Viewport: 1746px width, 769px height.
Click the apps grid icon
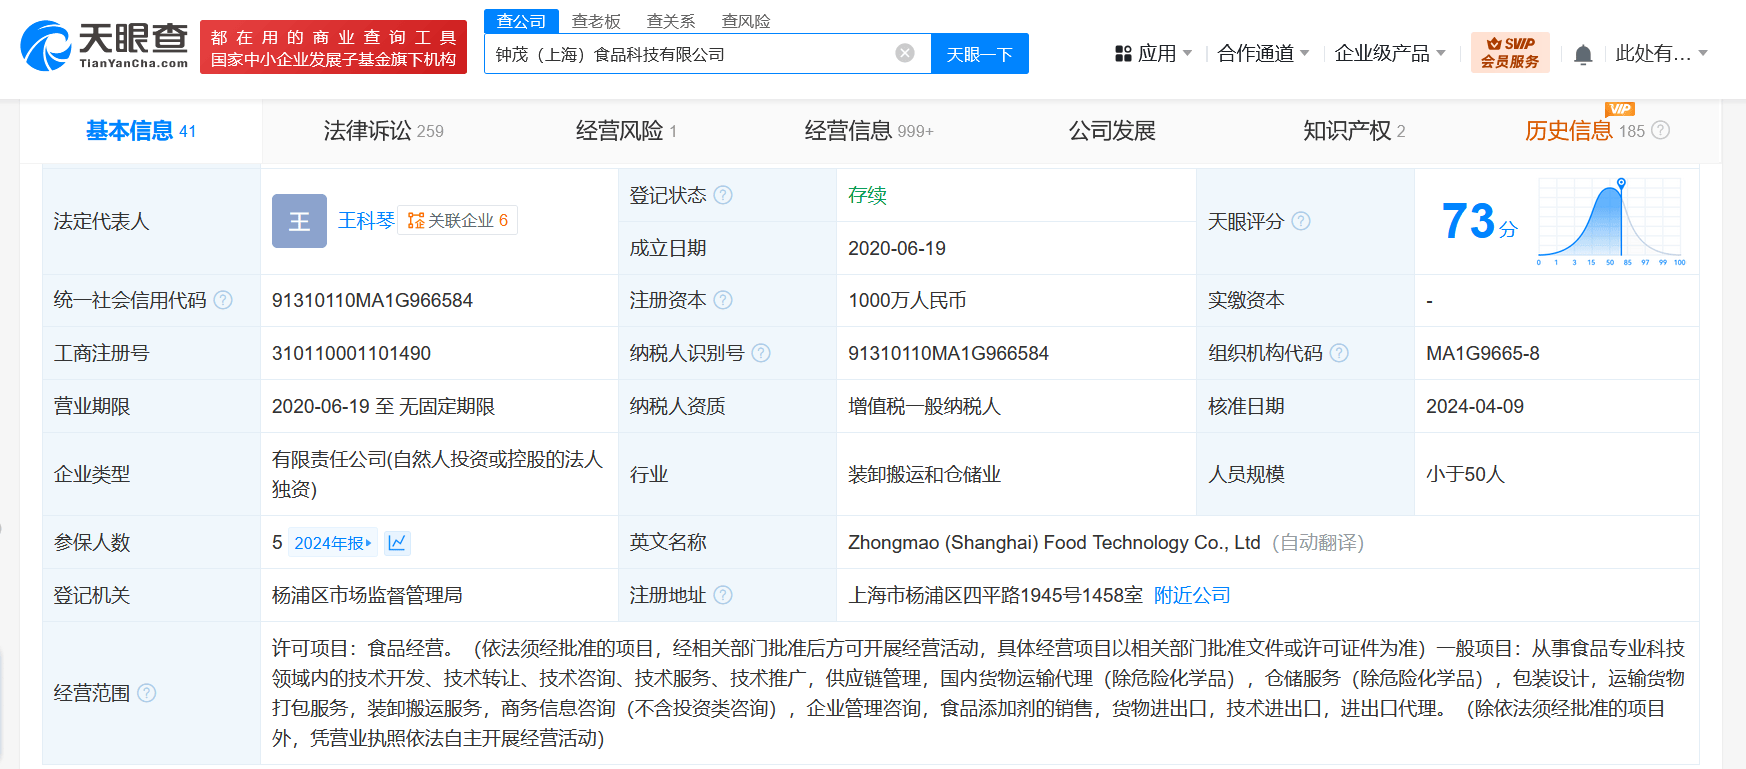(1123, 54)
